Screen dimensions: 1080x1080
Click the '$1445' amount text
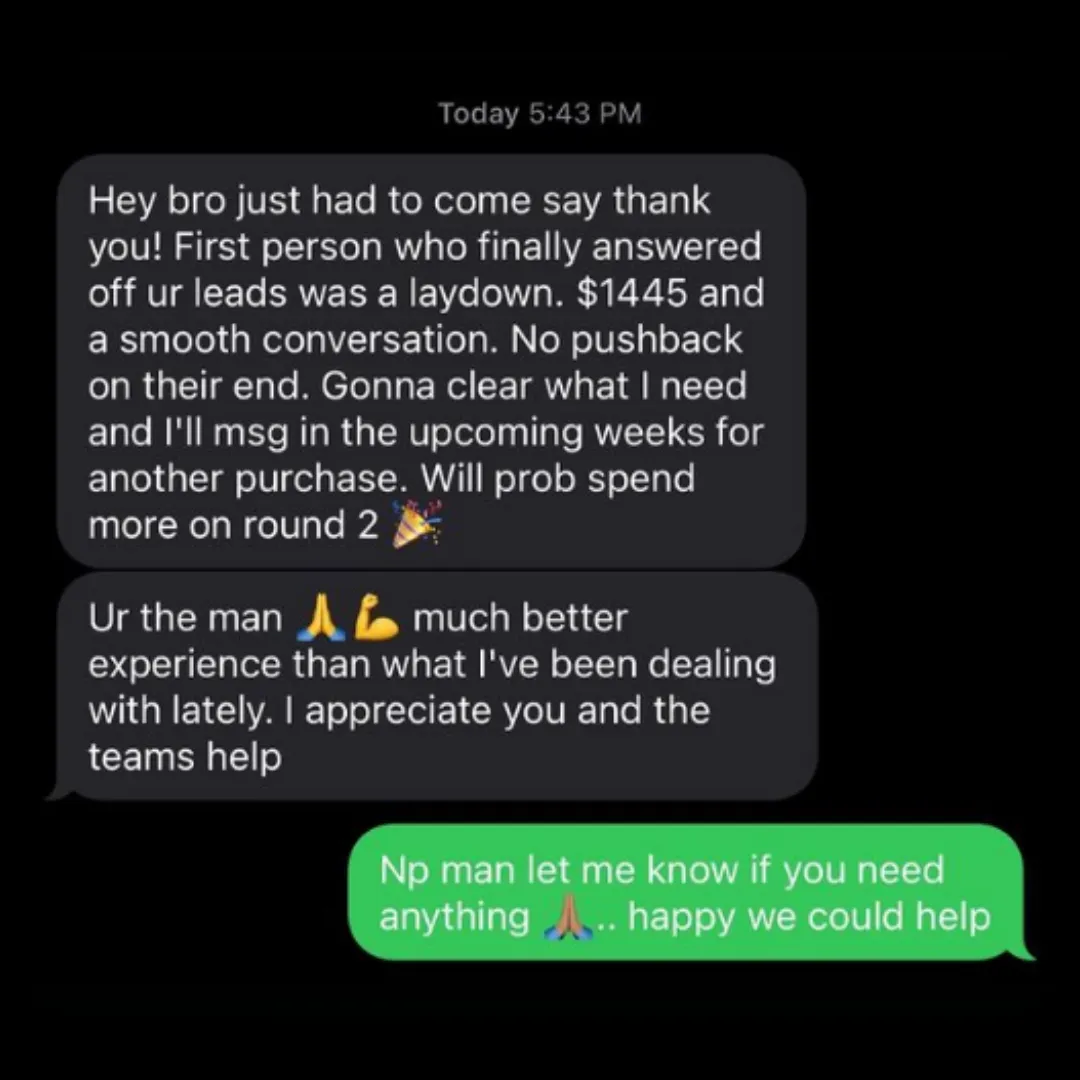pos(632,293)
